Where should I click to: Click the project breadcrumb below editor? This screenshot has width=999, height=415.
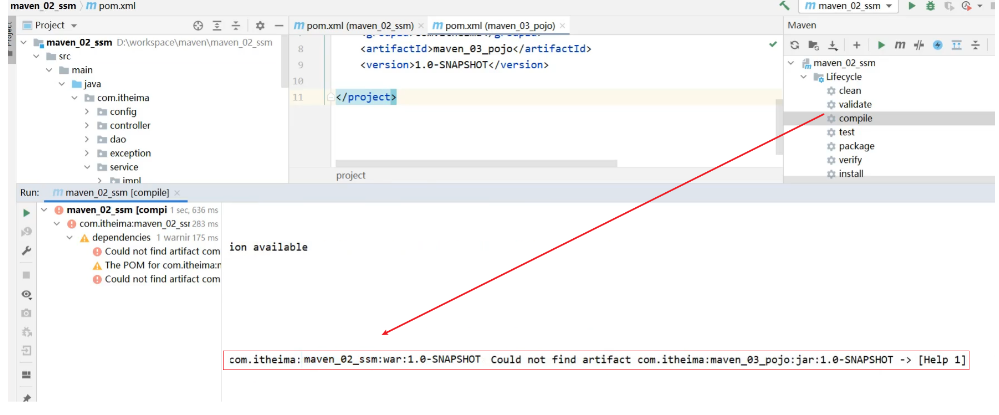pyautogui.click(x=350, y=176)
